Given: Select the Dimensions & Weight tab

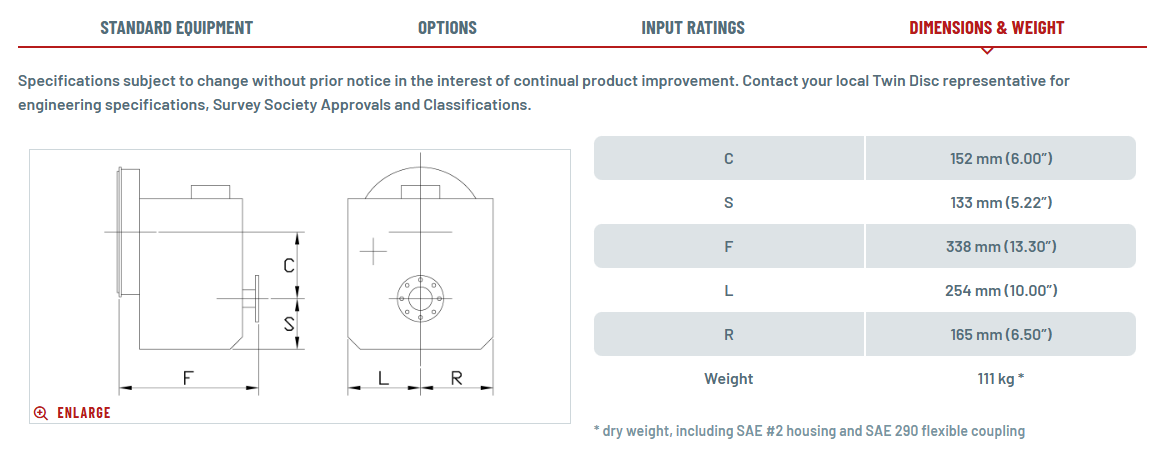Looking at the screenshot, I should coord(986,28).
